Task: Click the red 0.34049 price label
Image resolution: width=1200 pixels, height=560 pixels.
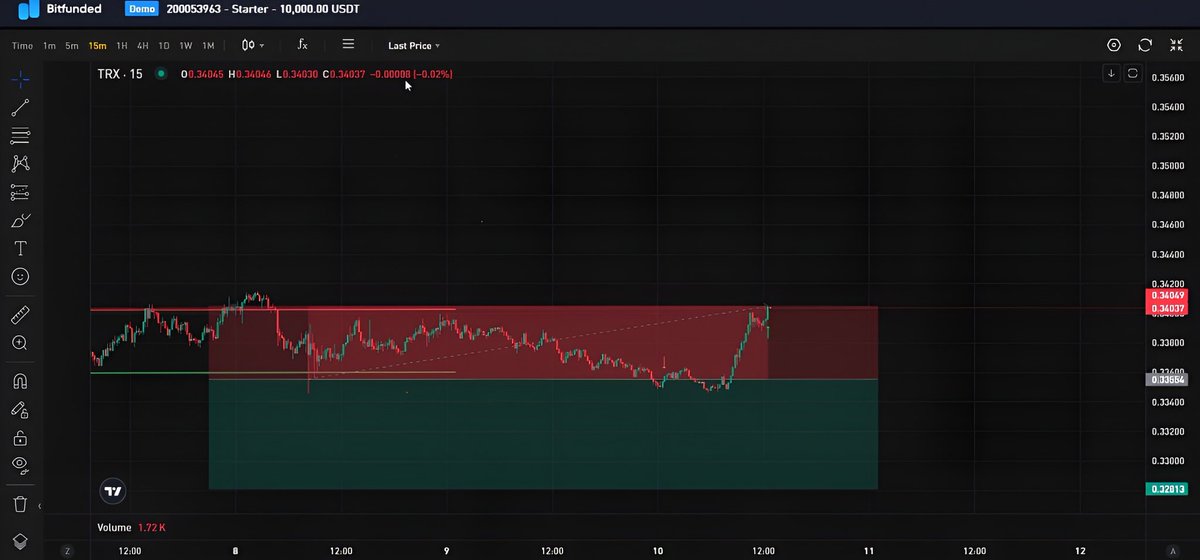Action: pos(1167,296)
